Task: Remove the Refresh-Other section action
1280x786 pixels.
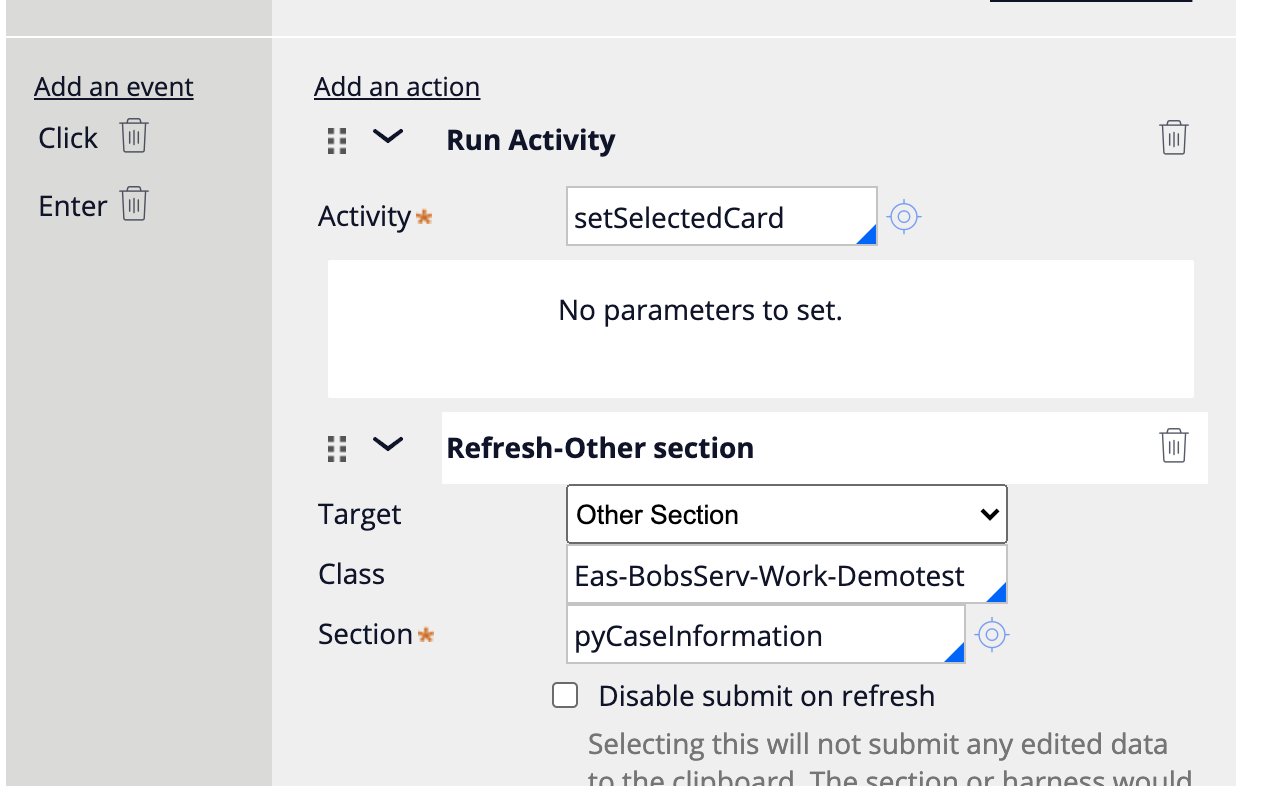Action: coord(1173,446)
